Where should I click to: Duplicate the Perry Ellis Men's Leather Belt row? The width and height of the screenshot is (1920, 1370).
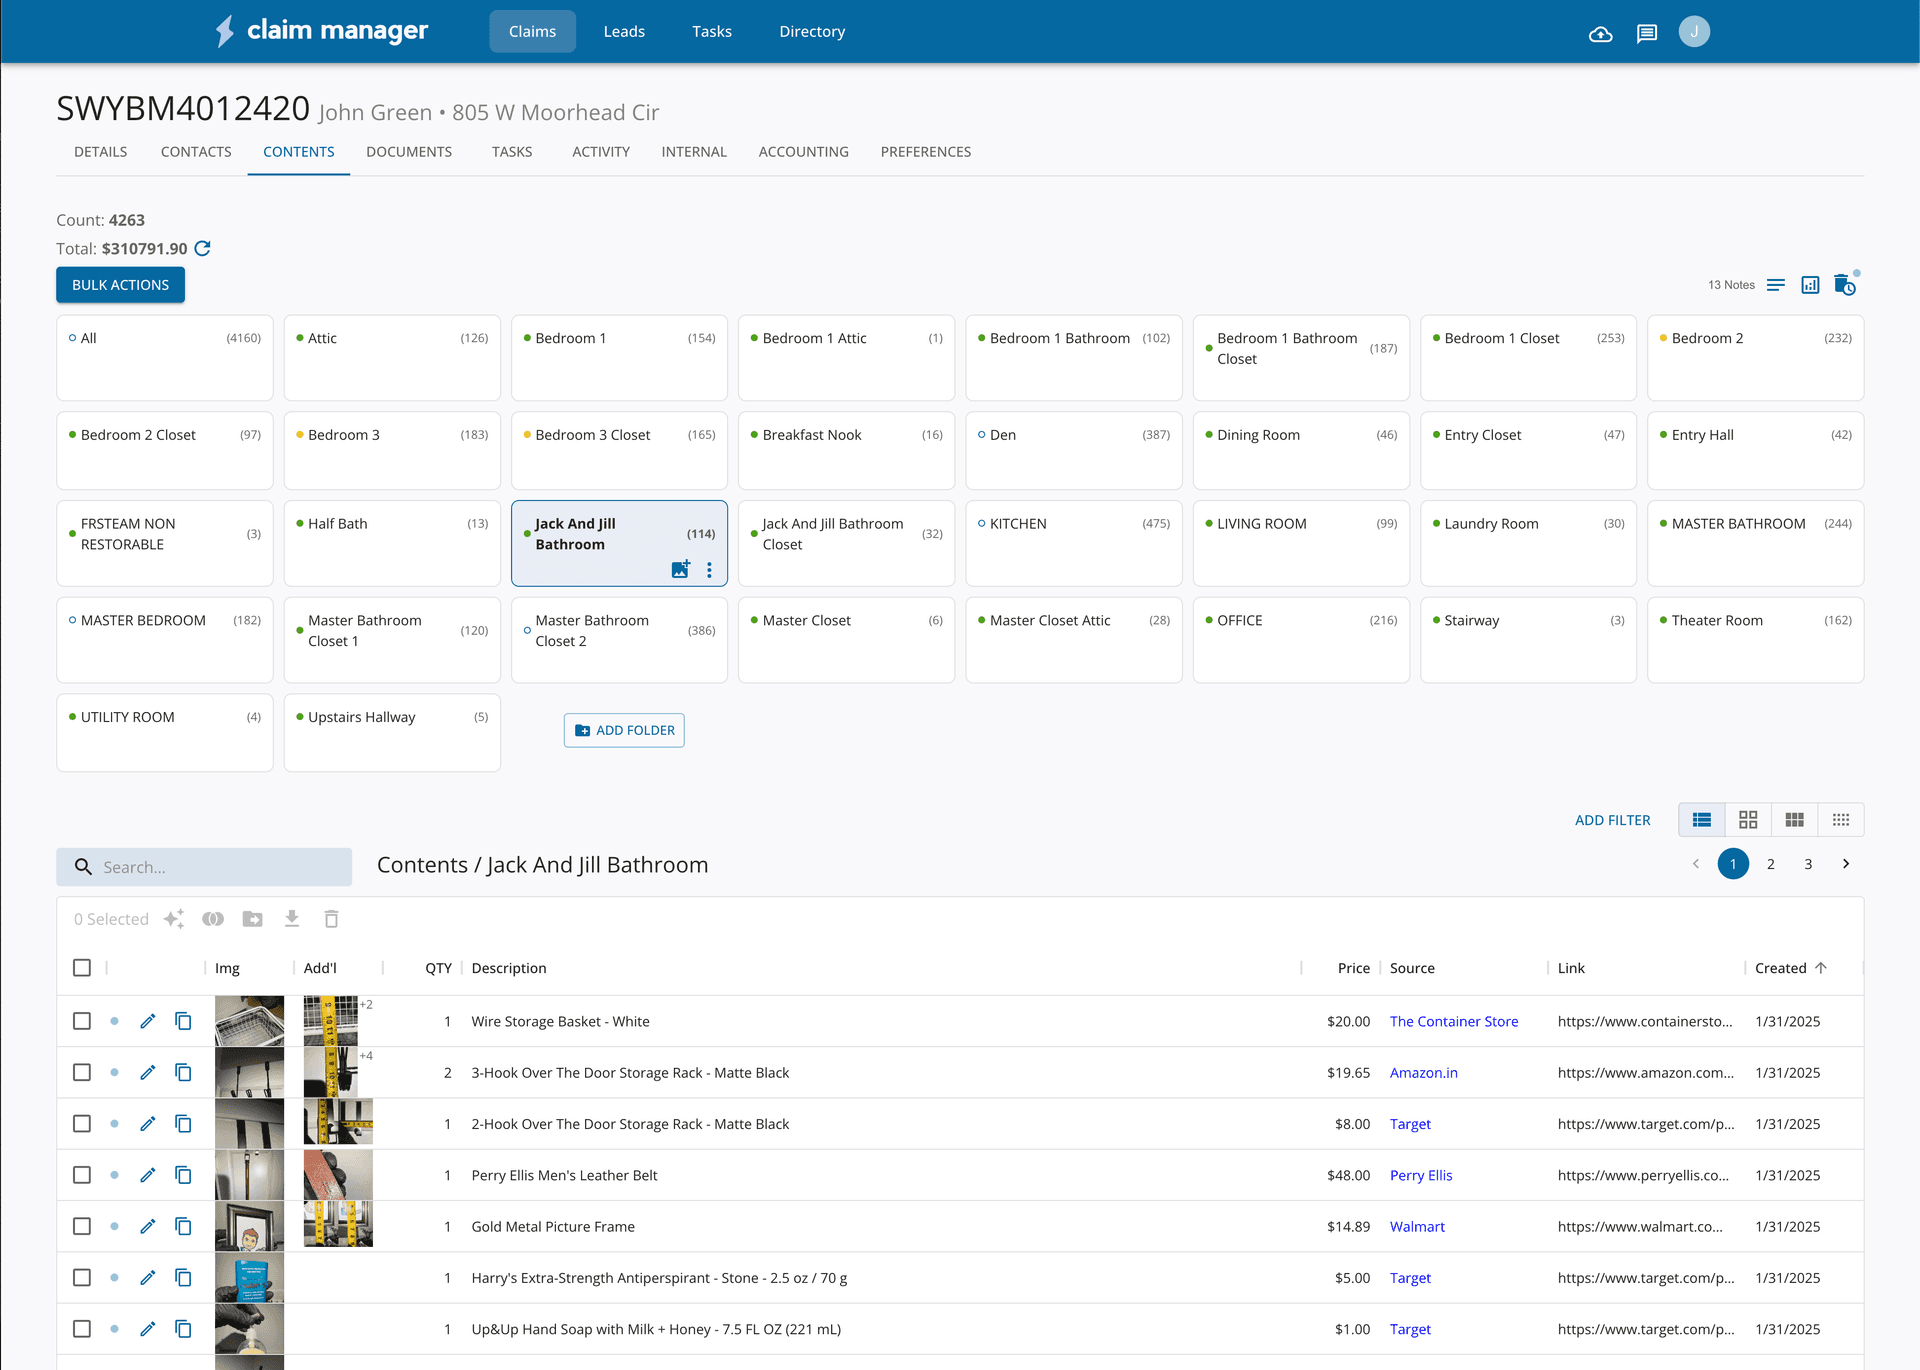183,1175
